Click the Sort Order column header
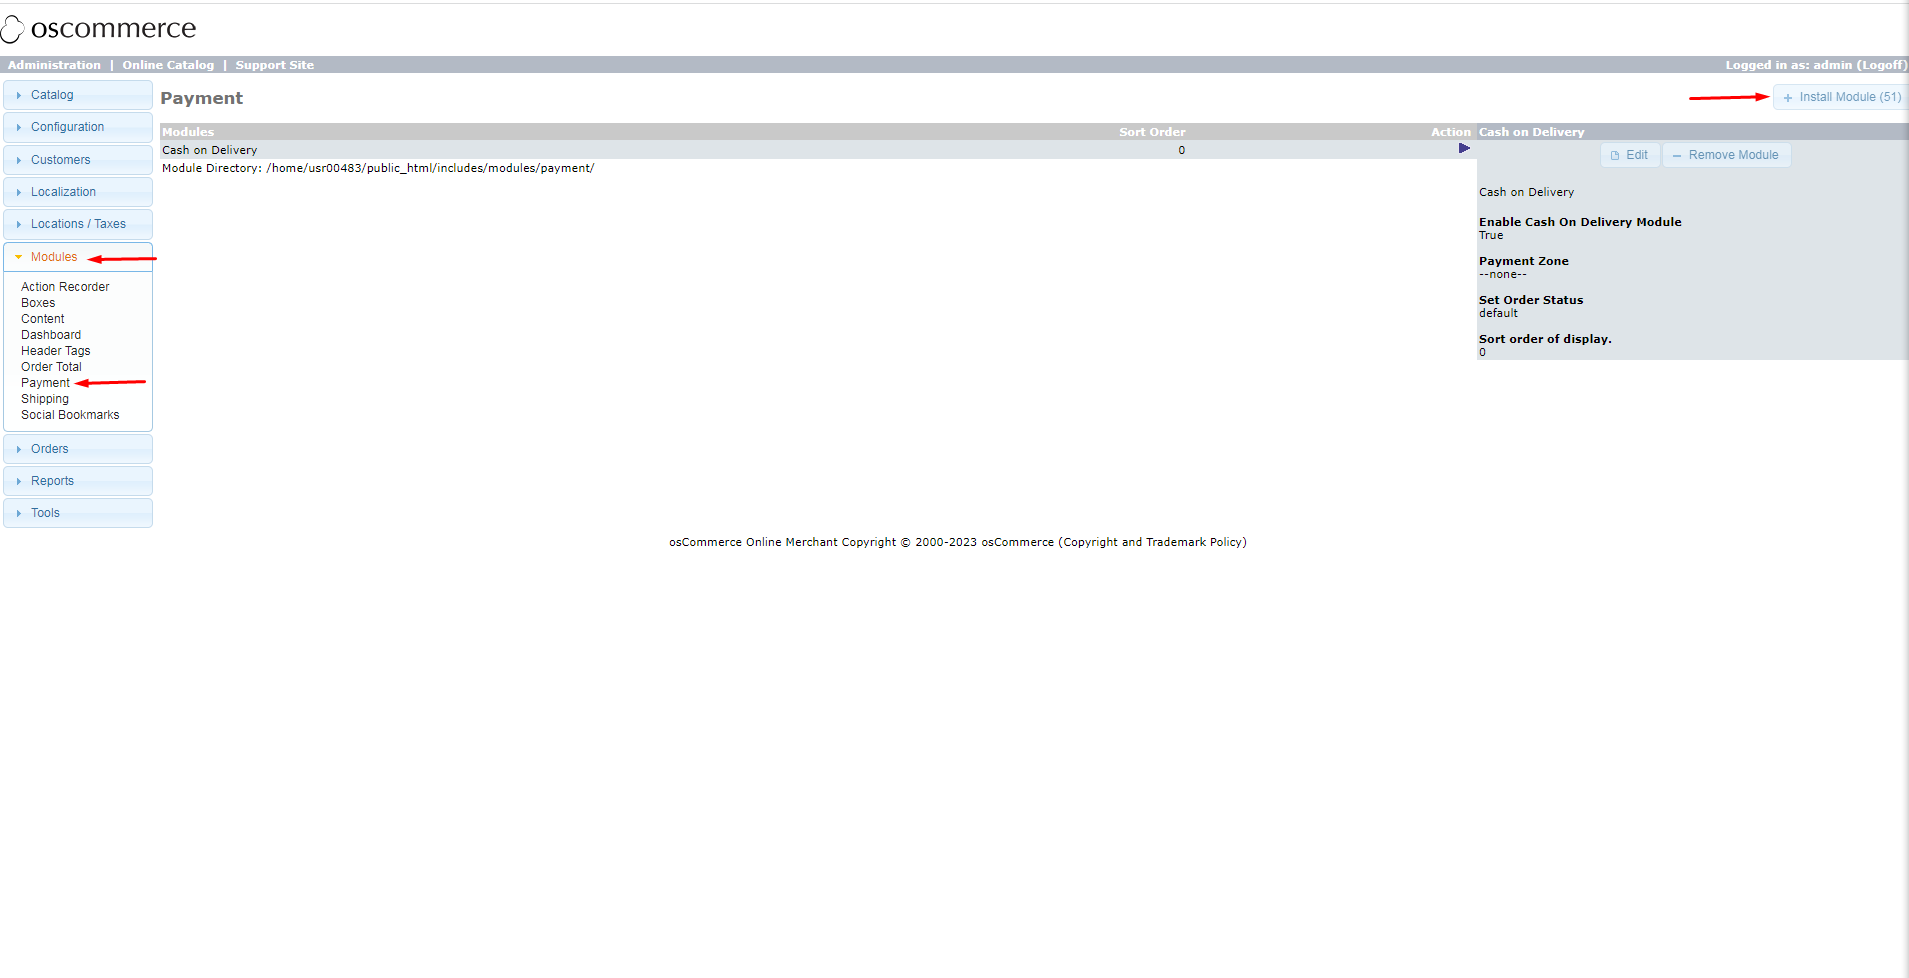Image resolution: width=1909 pixels, height=978 pixels. 1152,132
